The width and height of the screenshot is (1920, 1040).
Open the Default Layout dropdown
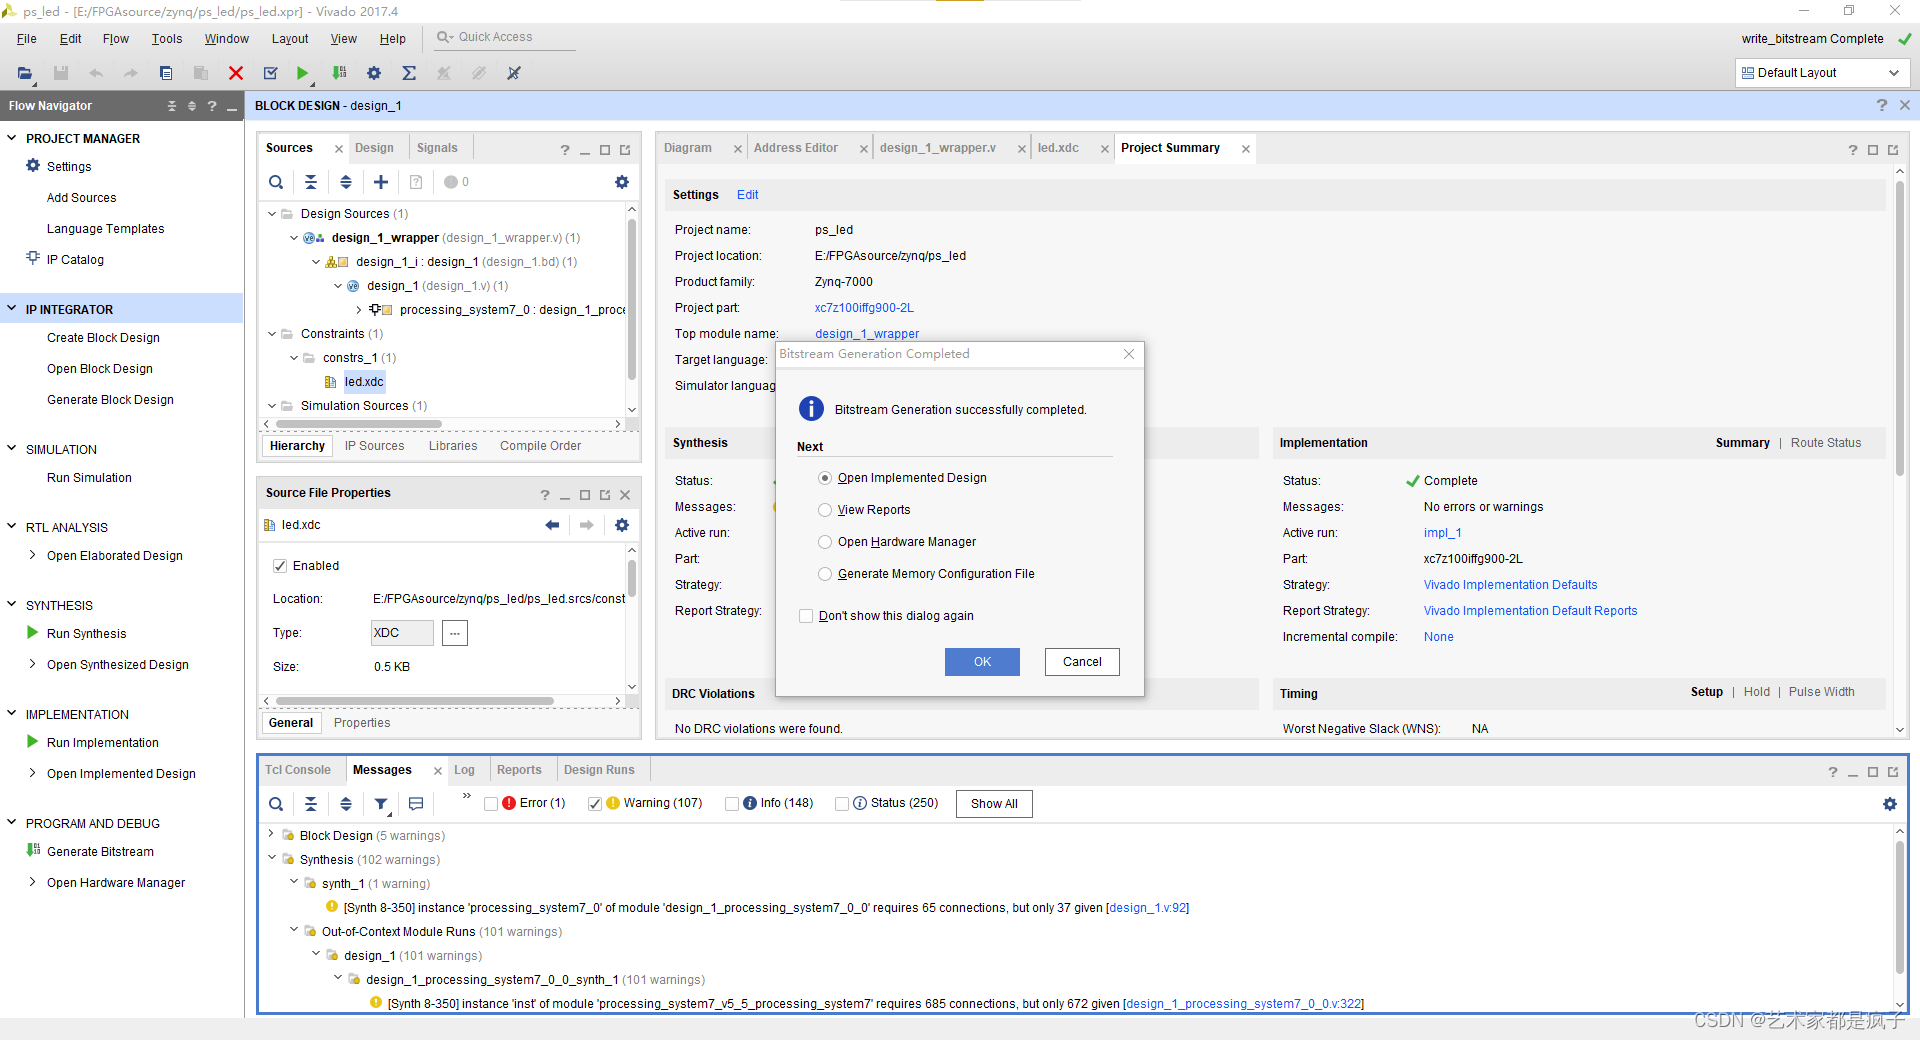pyautogui.click(x=1821, y=73)
